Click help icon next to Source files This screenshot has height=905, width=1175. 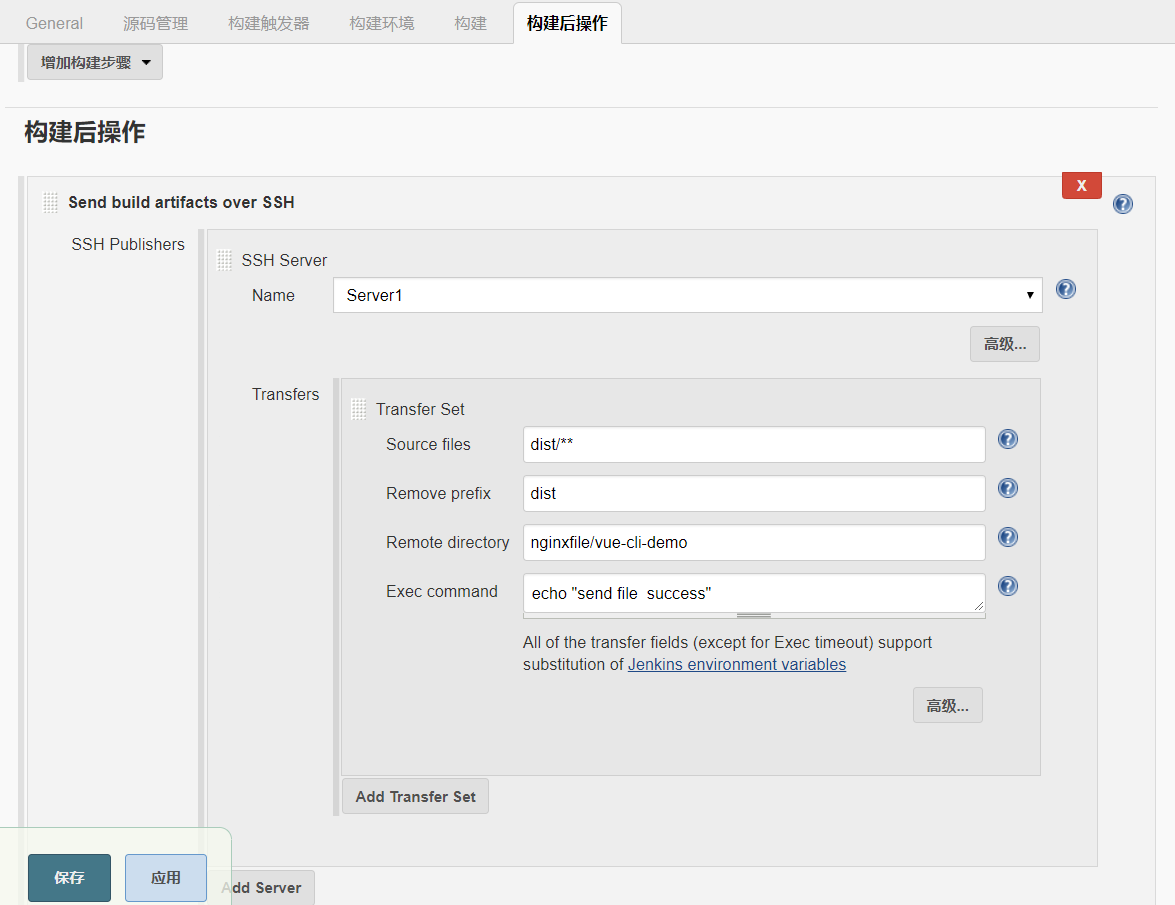tap(1008, 439)
